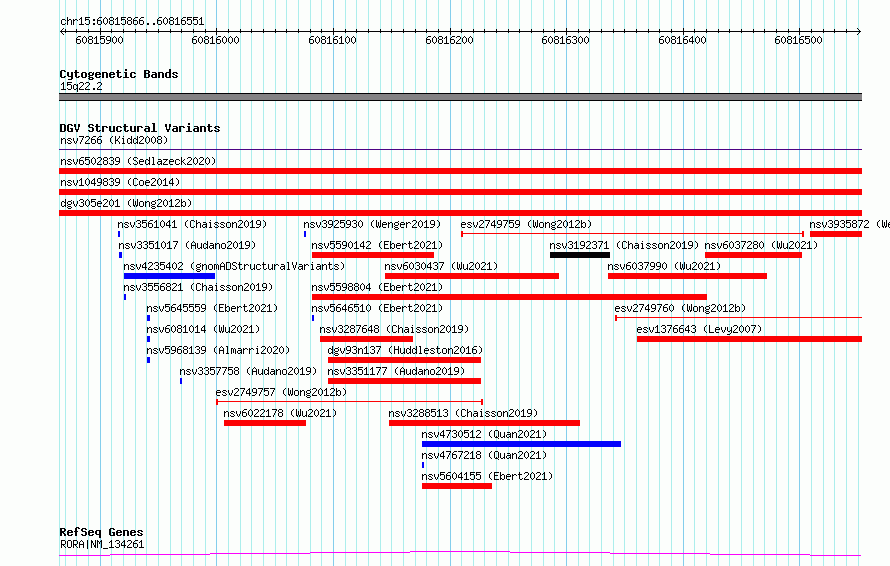Viewport: 890px width, 566px height.
Task: Click the chr15:60815866..60816551 region label
Action: 132,22
